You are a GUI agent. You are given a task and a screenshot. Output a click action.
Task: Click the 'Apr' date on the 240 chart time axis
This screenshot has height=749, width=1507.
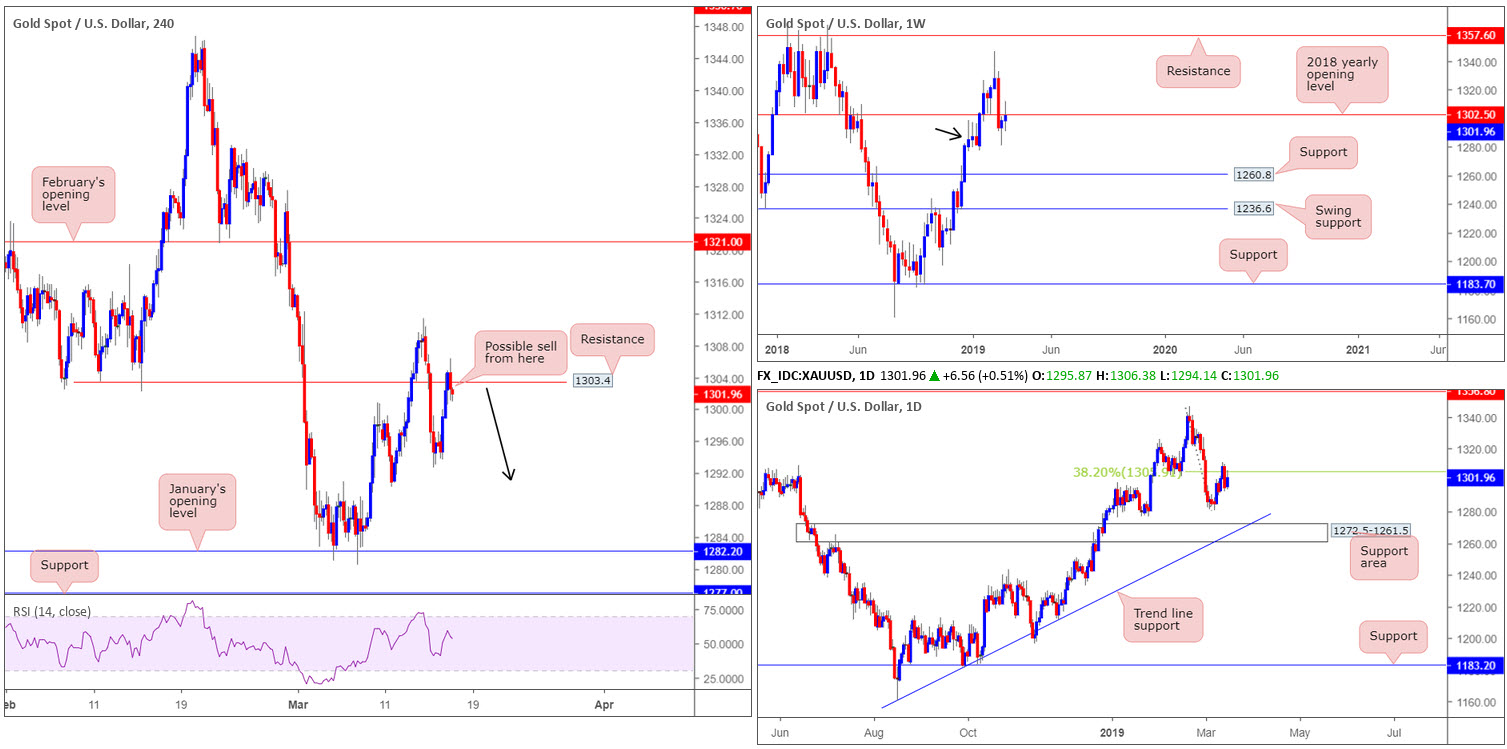point(603,705)
